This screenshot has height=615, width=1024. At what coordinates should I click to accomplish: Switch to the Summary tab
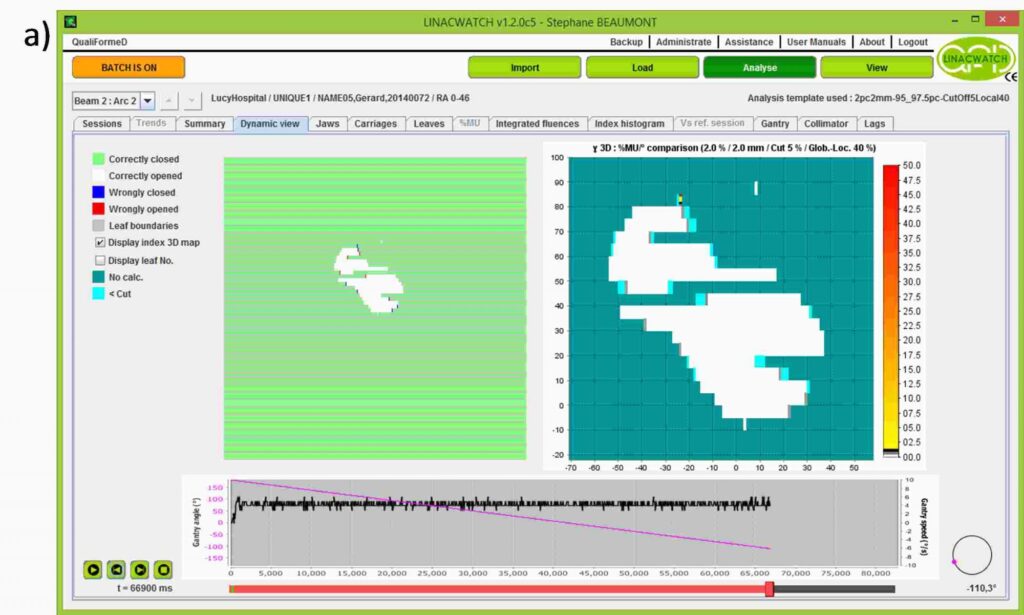204,123
